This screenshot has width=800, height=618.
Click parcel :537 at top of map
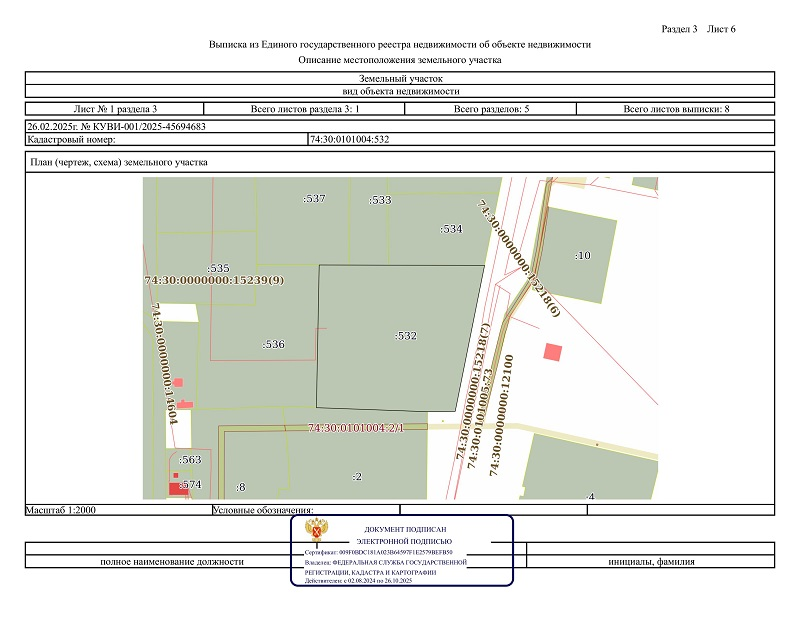(314, 199)
